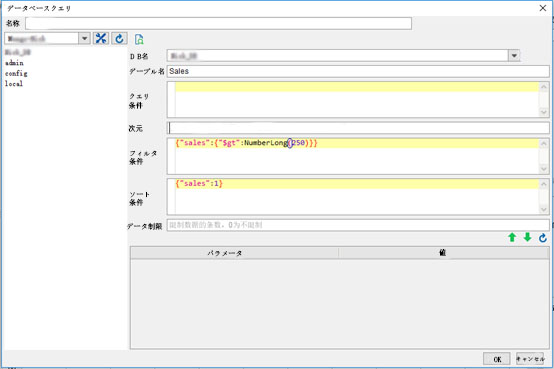Click the blue refresh parameters icon
Screen dimensions: 554x369
point(543,238)
